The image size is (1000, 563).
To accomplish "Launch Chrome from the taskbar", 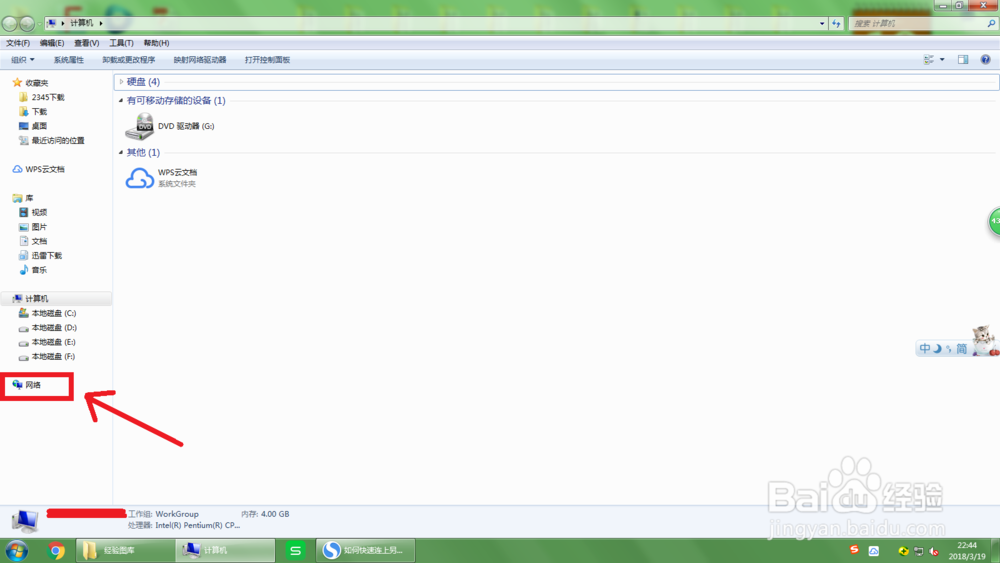I will pyautogui.click(x=56, y=550).
